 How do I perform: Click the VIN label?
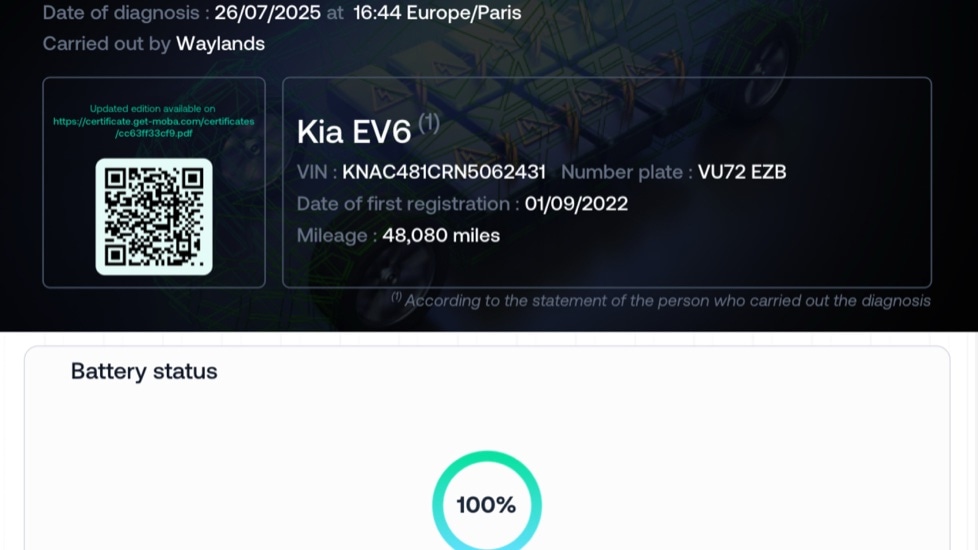pos(316,172)
